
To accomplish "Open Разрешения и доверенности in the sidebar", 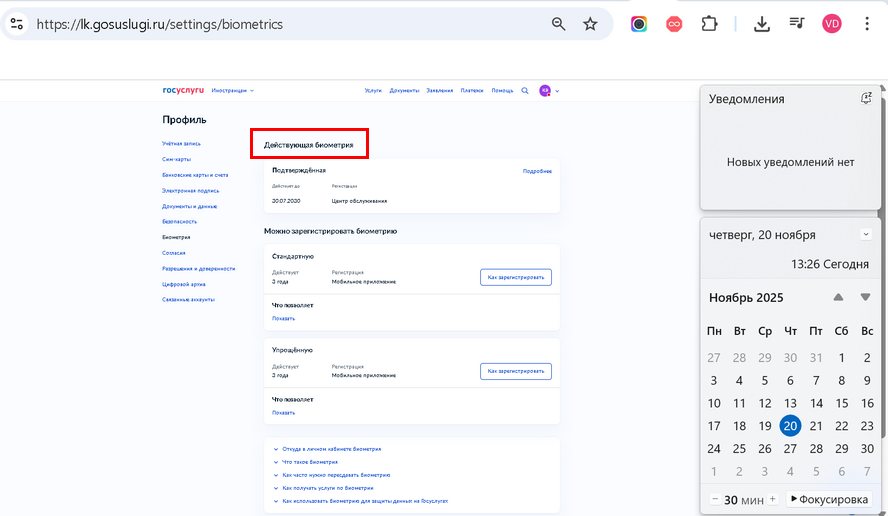I will click(x=198, y=268).
